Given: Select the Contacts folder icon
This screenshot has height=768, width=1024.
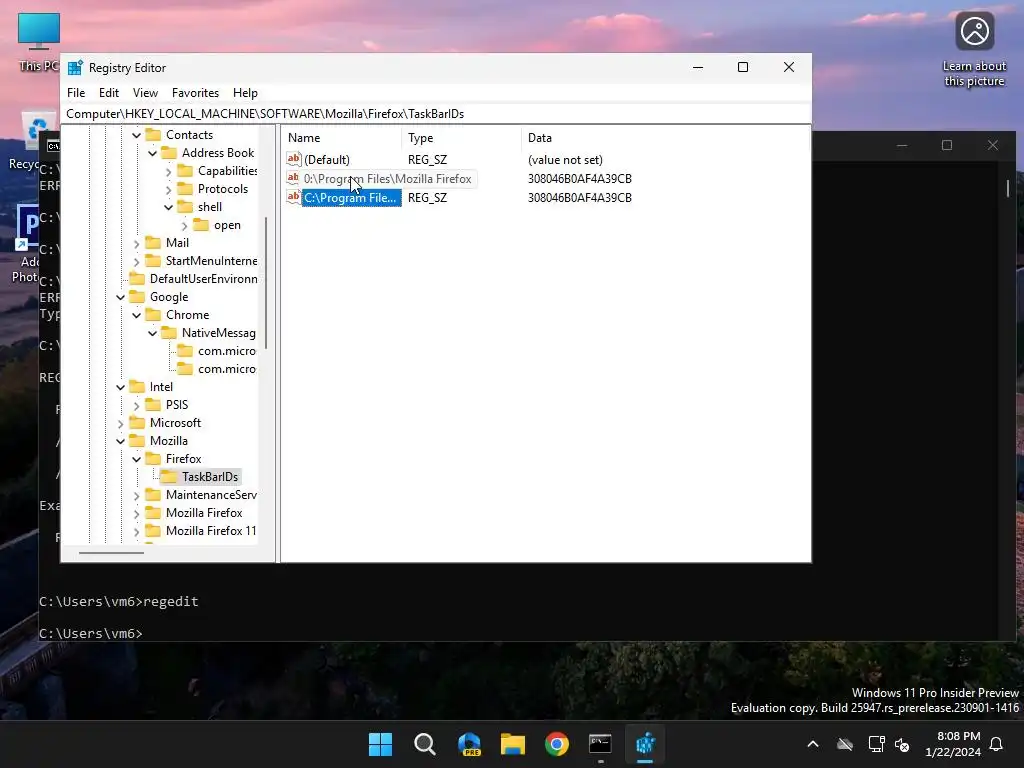Looking at the screenshot, I should [x=153, y=135].
